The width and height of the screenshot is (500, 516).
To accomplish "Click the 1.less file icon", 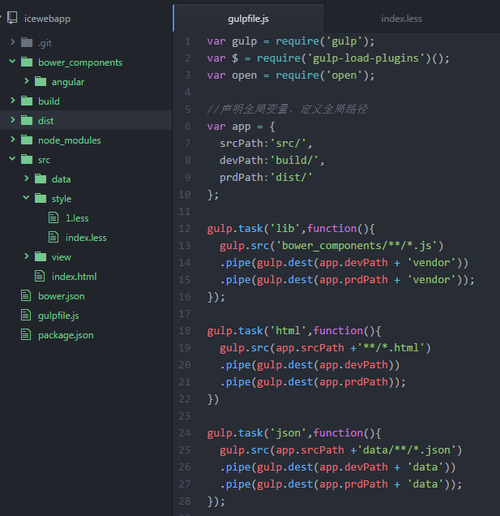I will [x=53, y=217].
